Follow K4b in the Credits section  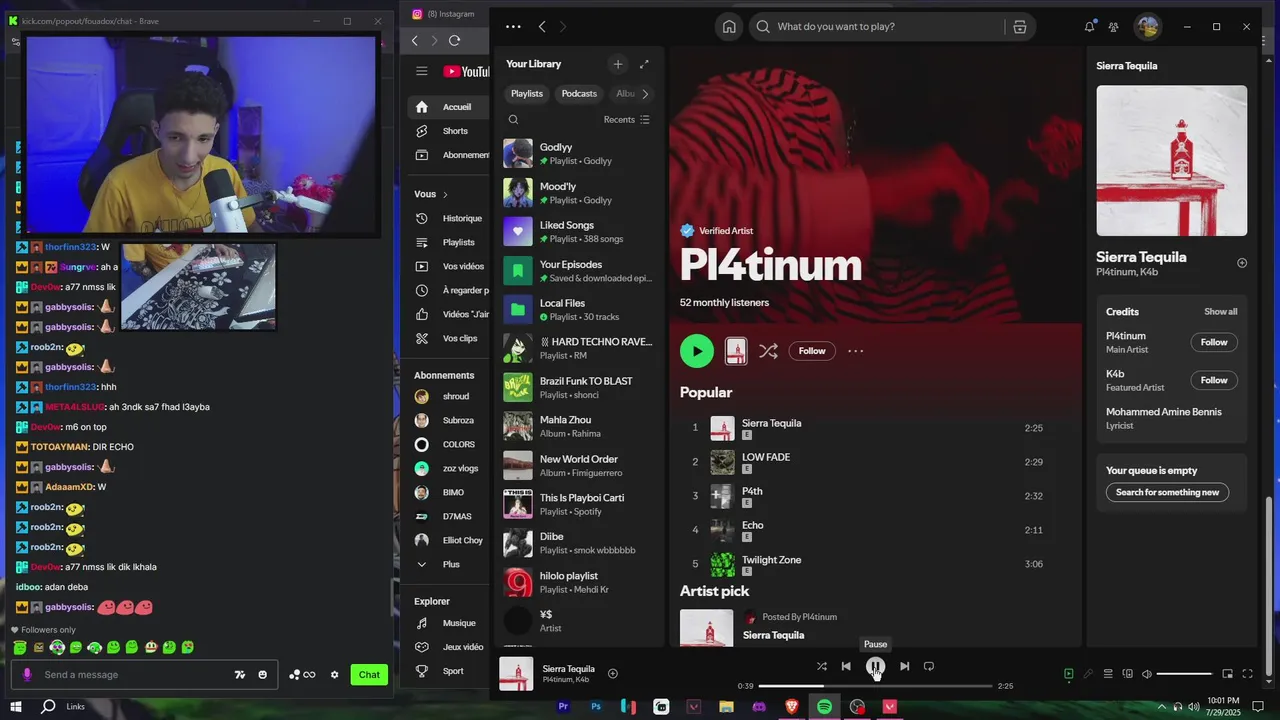(x=1214, y=380)
